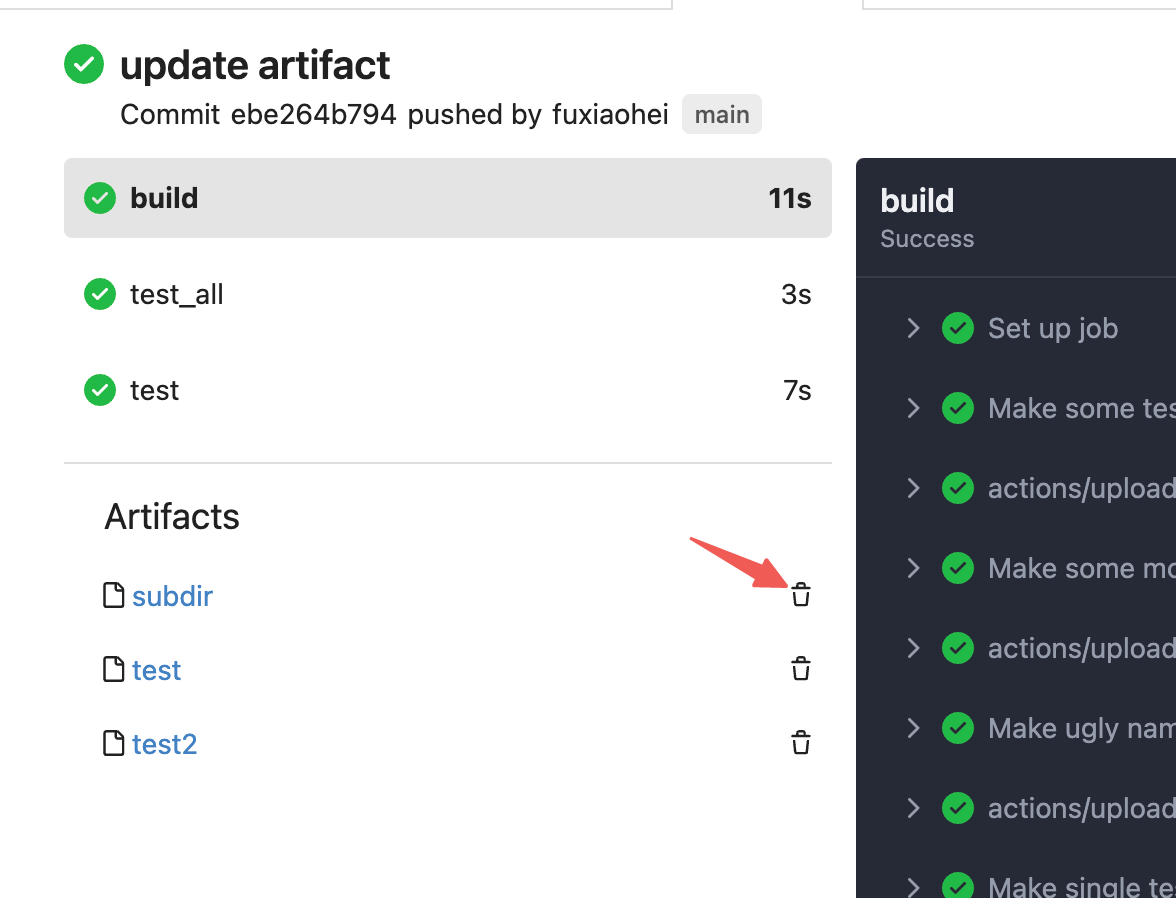The image size is (1176, 898).
Task: Remove the test2 artifact with trash icon
Action: (801, 743)
